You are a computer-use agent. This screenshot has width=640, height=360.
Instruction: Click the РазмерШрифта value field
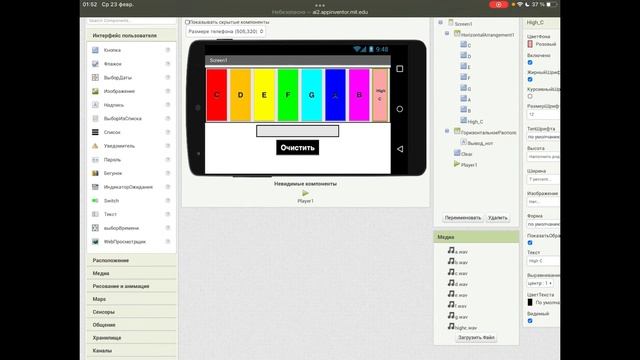pyautogui.click(x=543, y=115)
